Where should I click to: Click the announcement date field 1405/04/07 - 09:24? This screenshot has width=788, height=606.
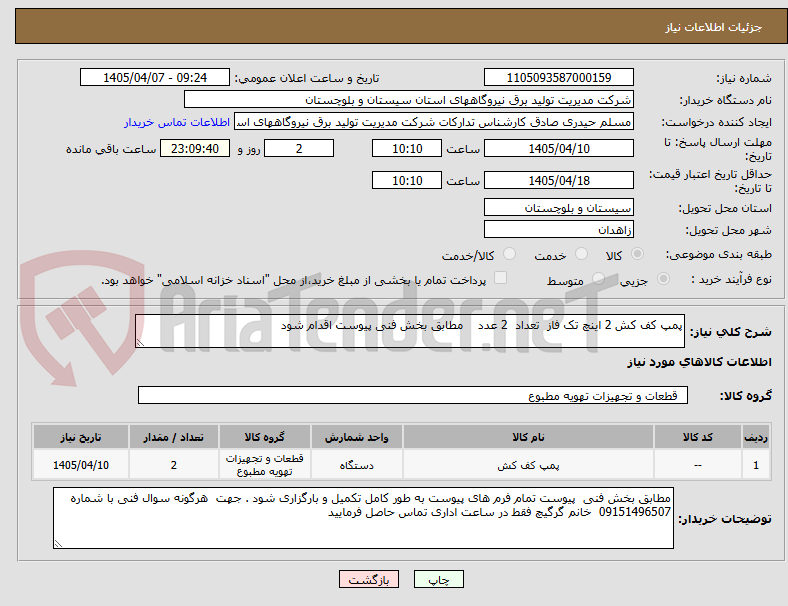pyautogui.click(x=155, y=77)
